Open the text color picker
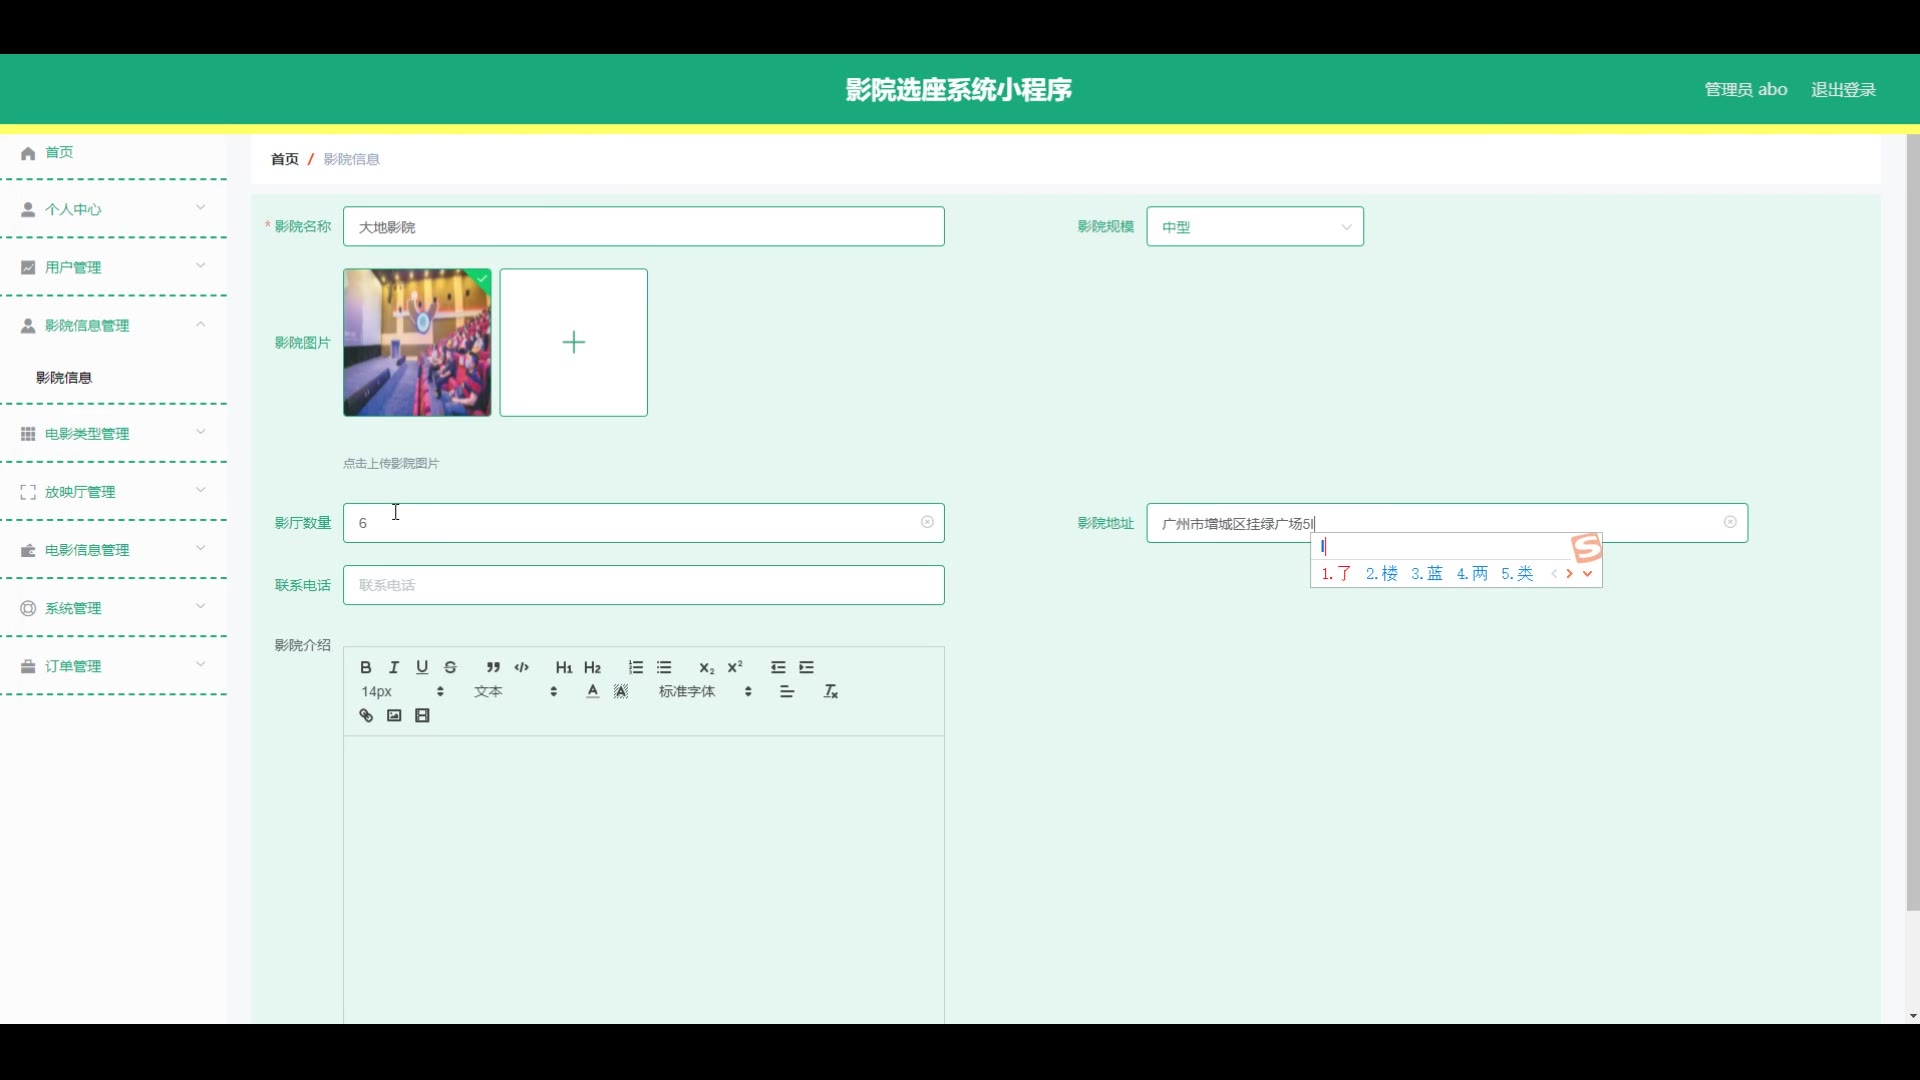This screenshot has width=1920, height=1080. coord(592,692)
